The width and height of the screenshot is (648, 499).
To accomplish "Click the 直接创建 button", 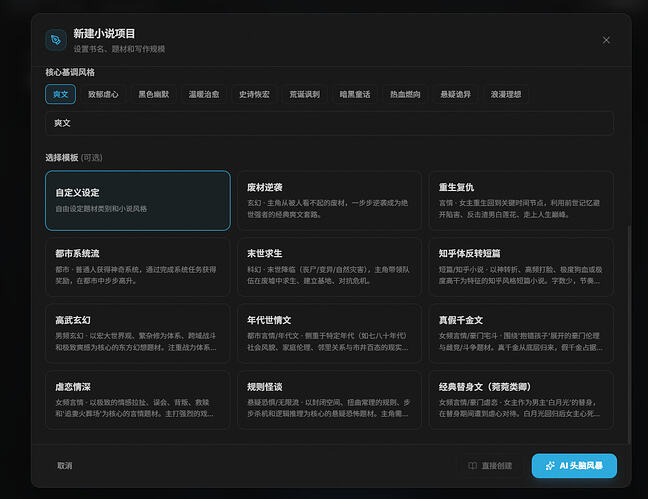I will [x=491, y=466].
